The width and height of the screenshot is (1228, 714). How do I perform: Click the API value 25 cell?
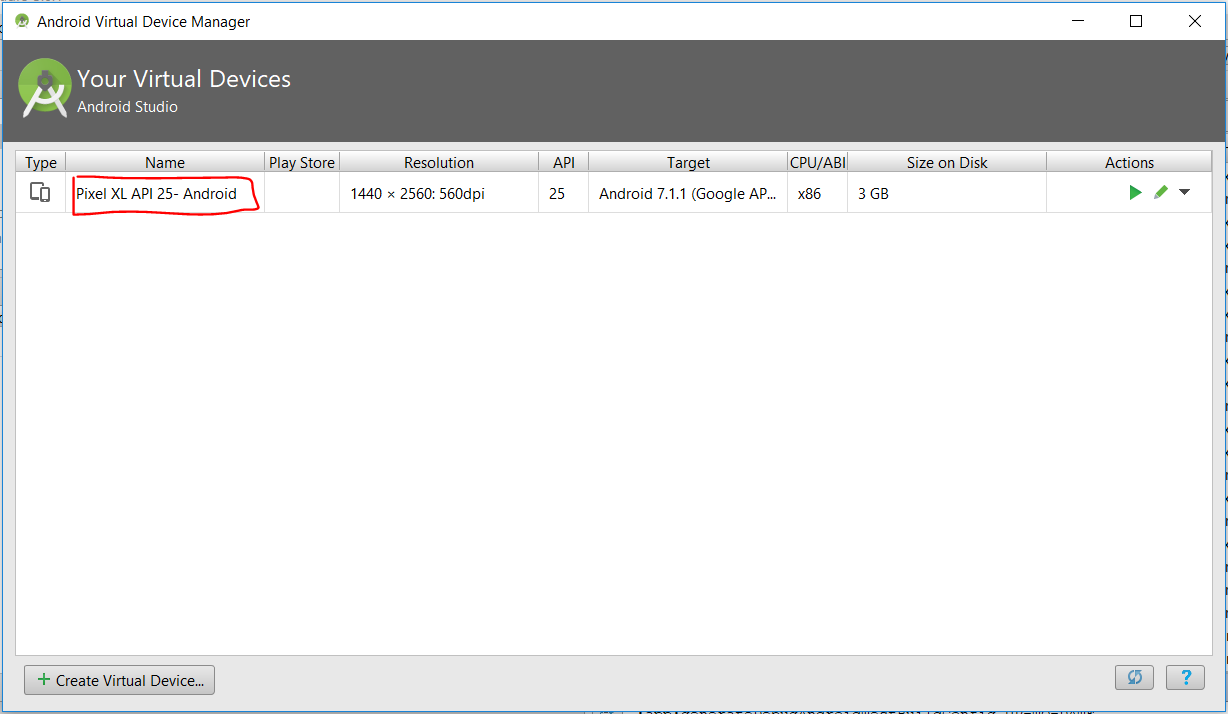564,193
